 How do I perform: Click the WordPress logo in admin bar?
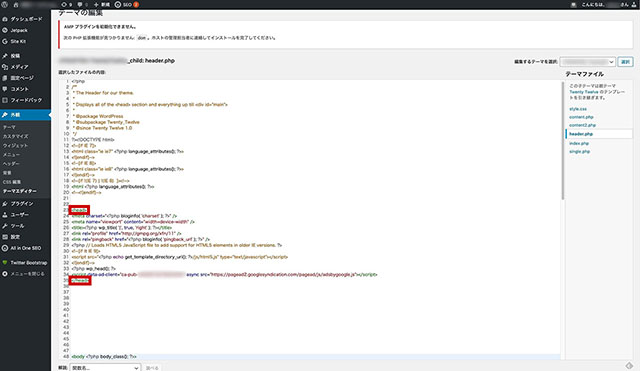[5, 4]
